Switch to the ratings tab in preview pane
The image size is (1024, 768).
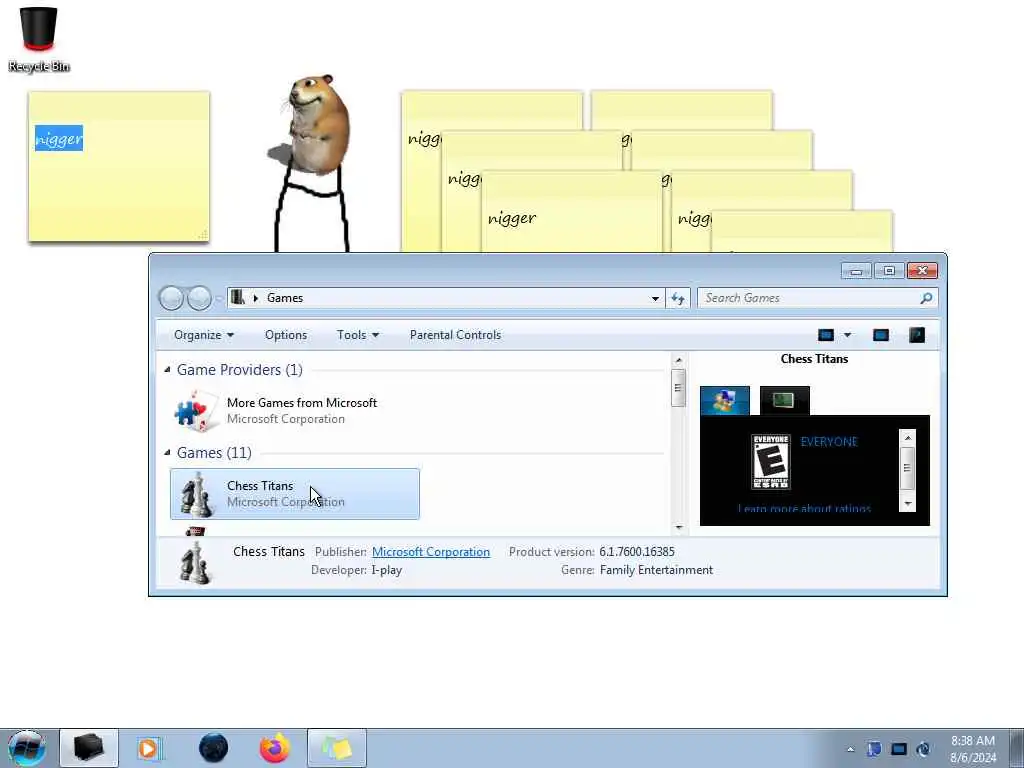pos(725,400)
